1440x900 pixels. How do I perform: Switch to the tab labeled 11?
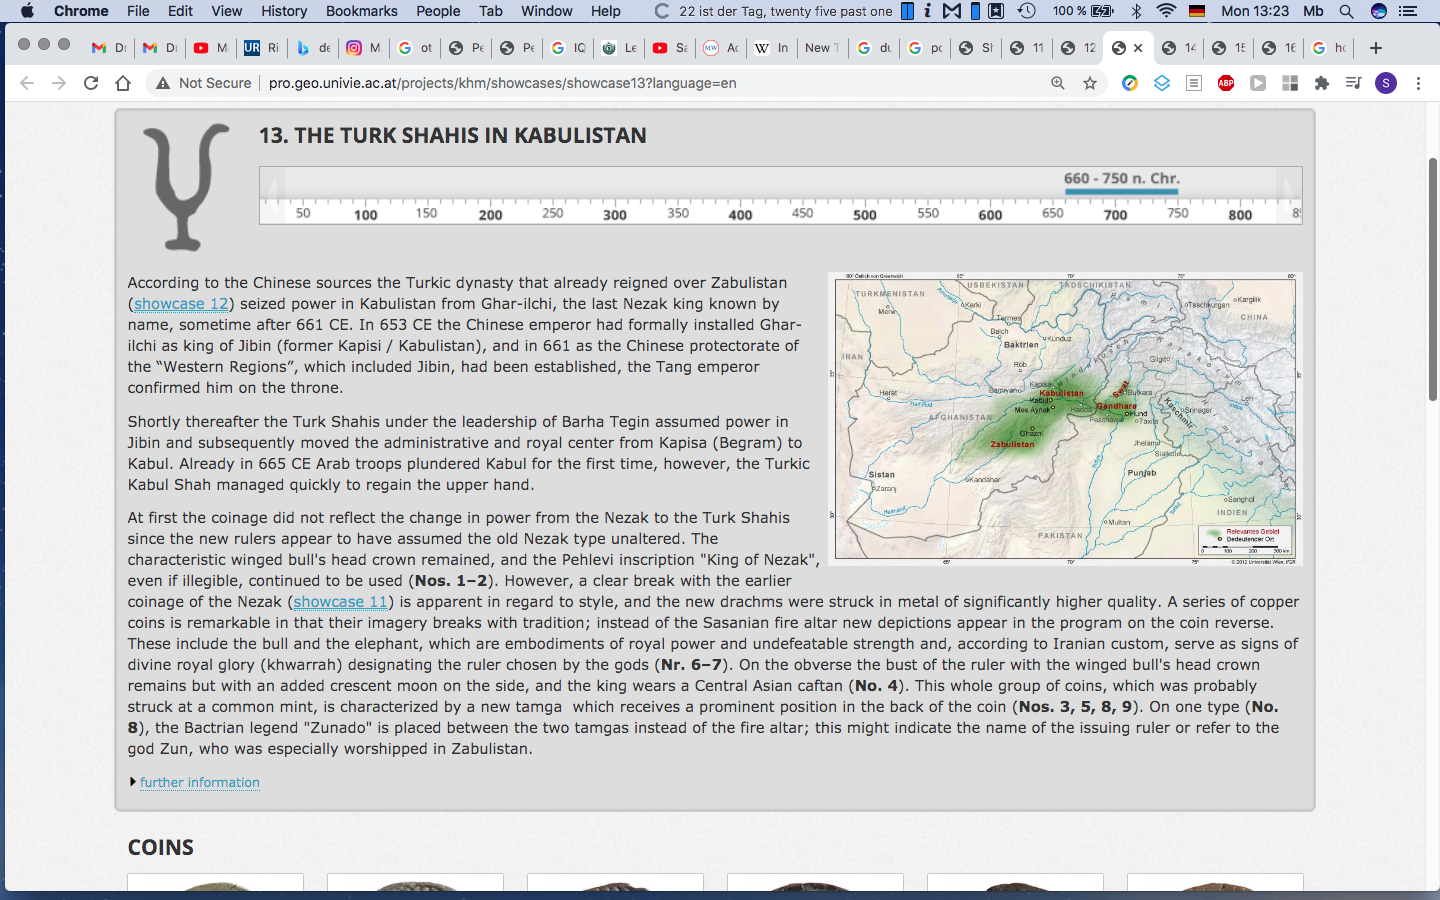tap(1027, 47)
